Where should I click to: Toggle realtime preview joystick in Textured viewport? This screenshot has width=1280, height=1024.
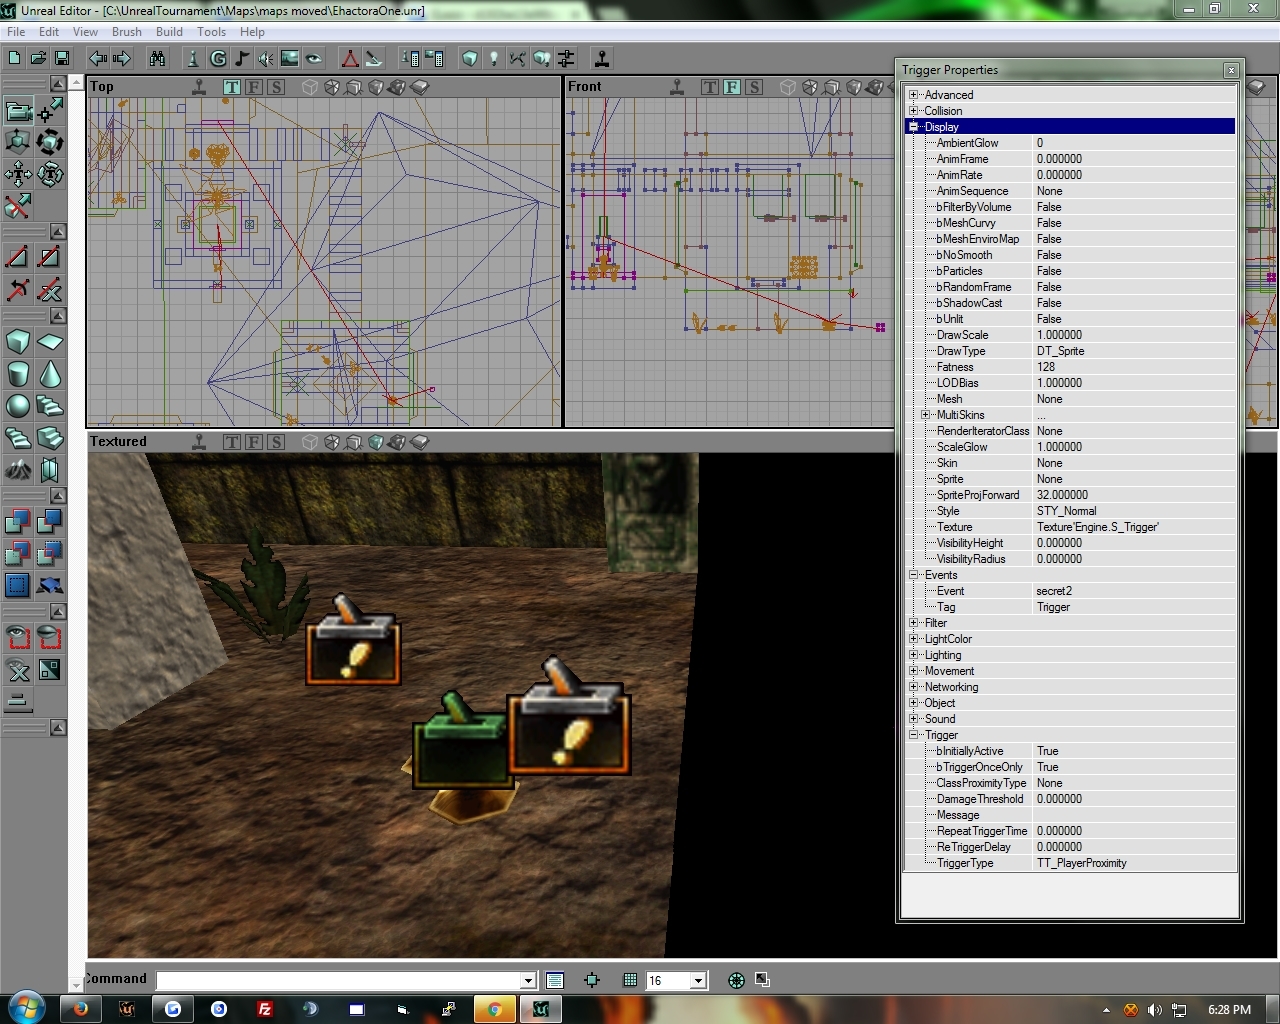tap(199, 442)
